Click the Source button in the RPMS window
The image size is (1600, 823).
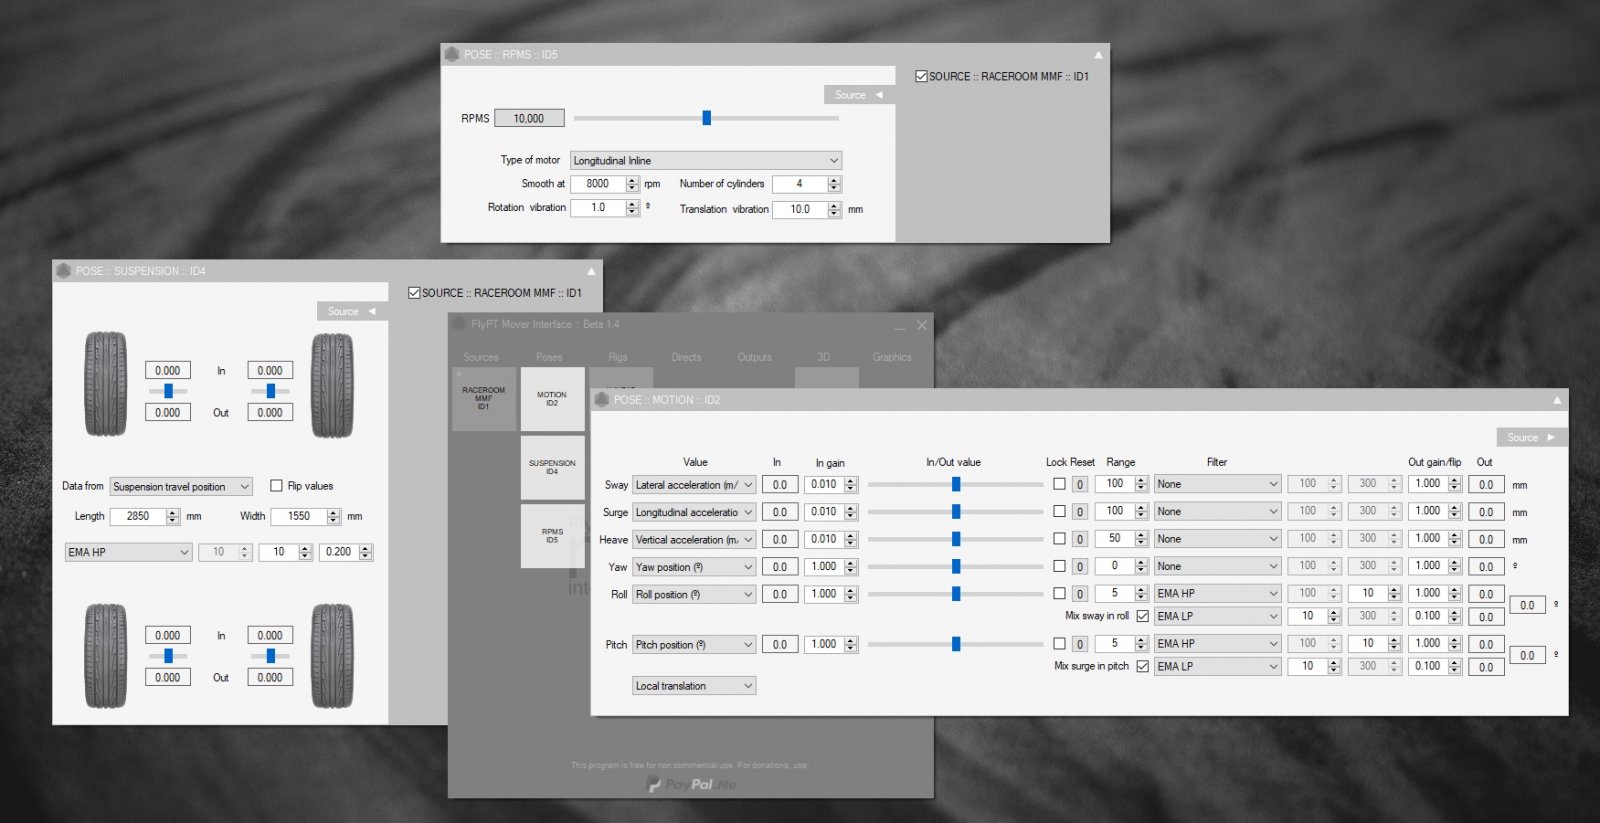click(859, 95)
